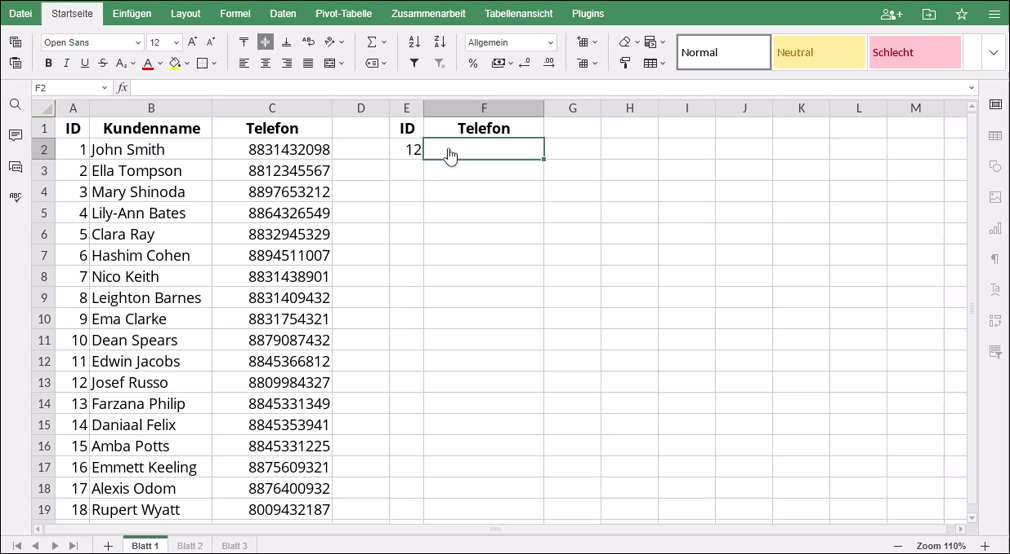Click the Copy style paint roller icon
This screenshot has height=554, width=1010.
[624, 63]
